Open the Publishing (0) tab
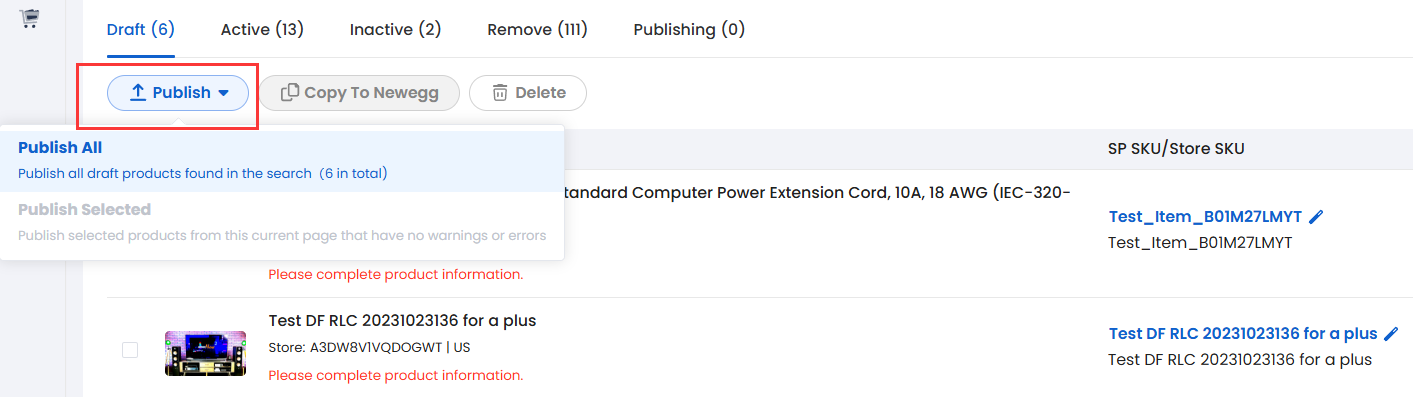The image size is (1413, 397). (689, 30)
